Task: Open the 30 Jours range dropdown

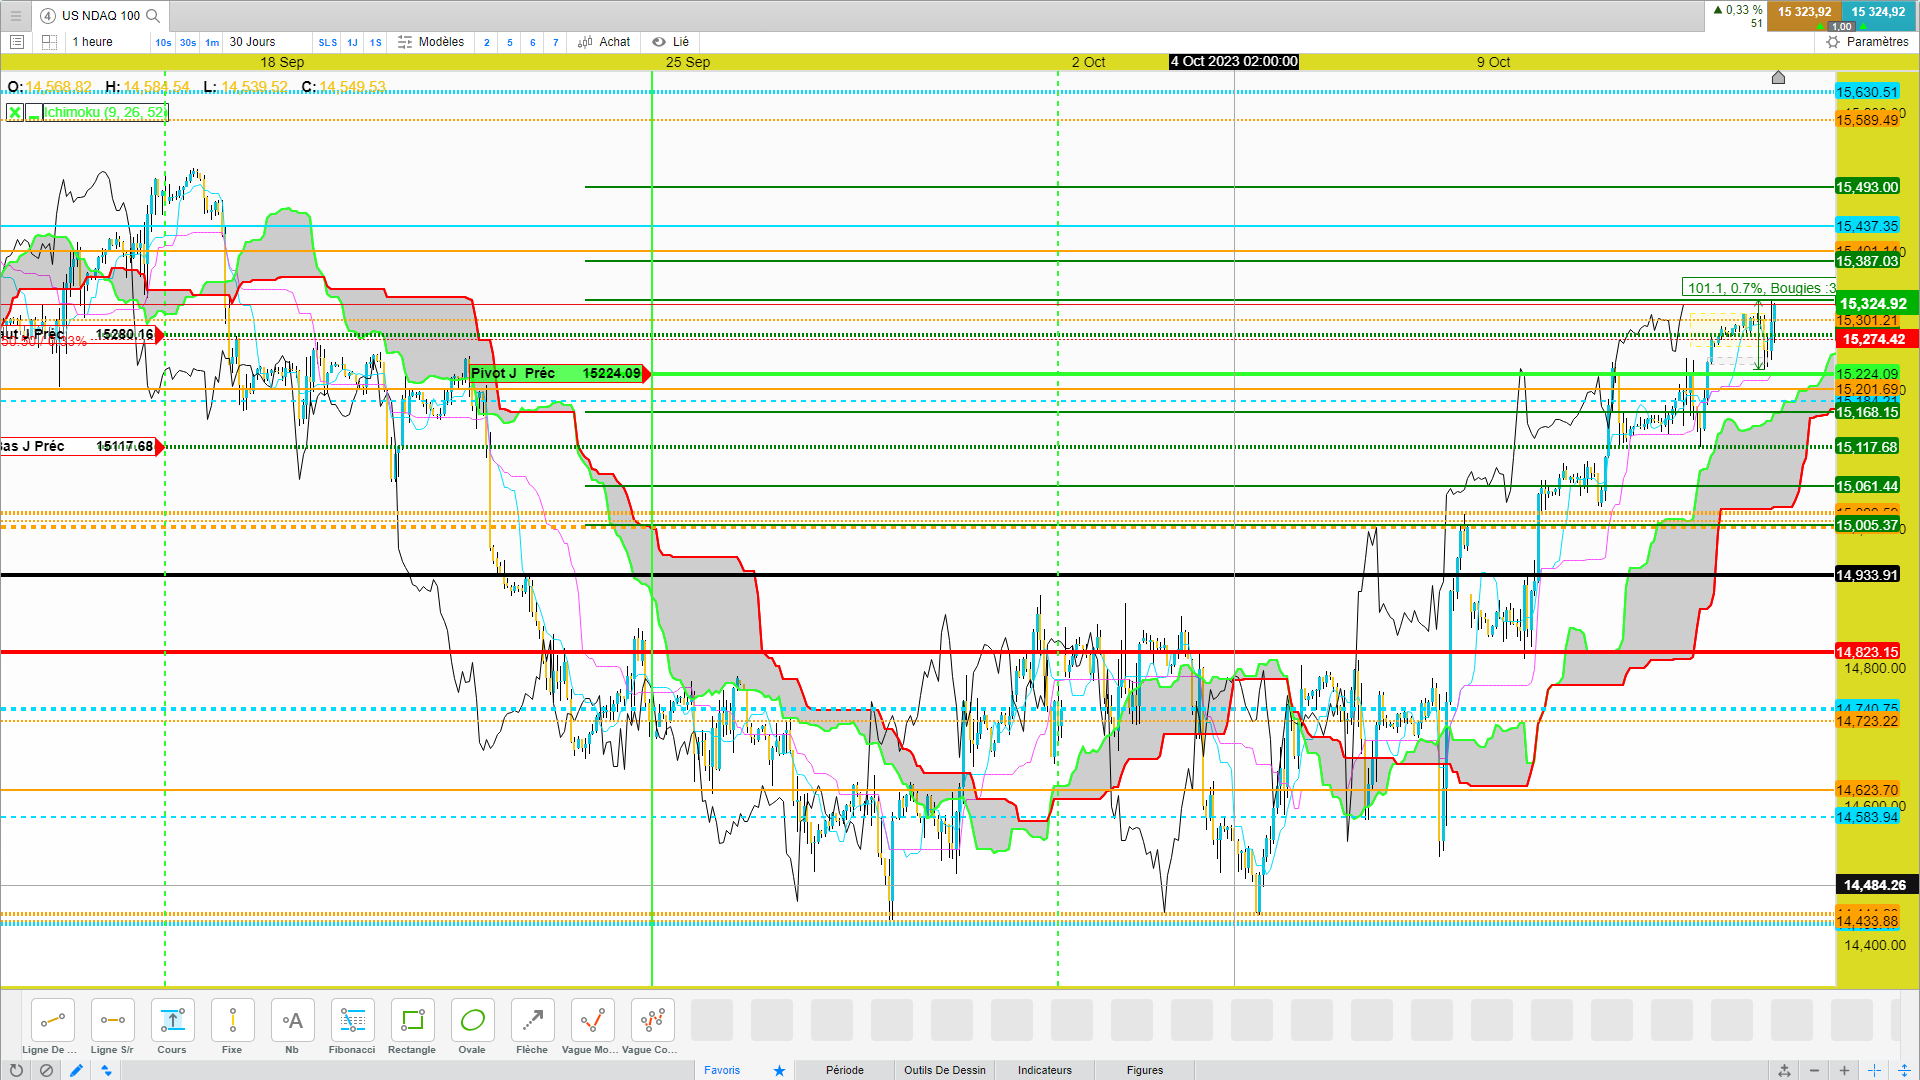Action: coord(252,42)
